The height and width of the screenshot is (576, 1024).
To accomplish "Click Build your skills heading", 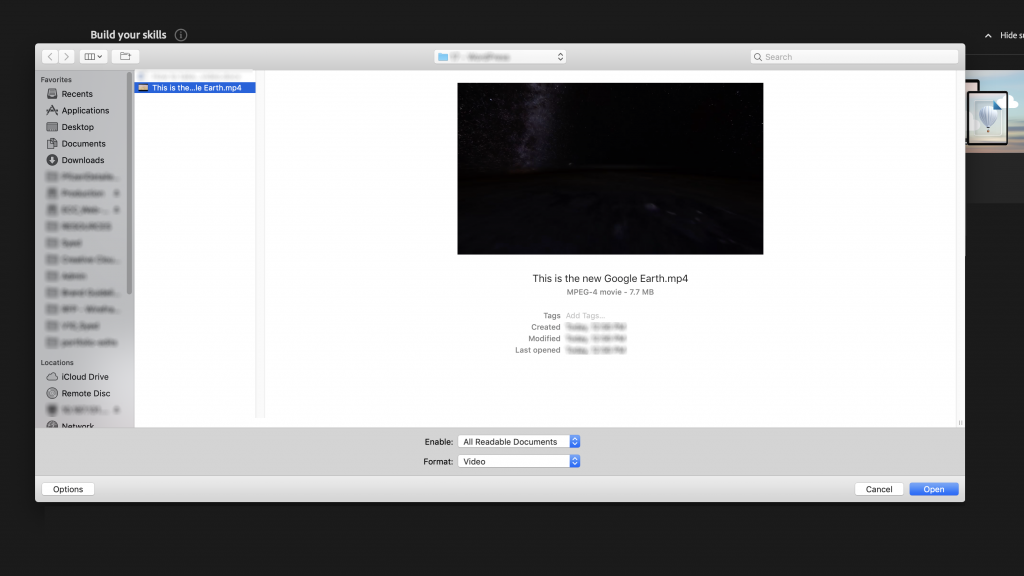I will [128, 35].
